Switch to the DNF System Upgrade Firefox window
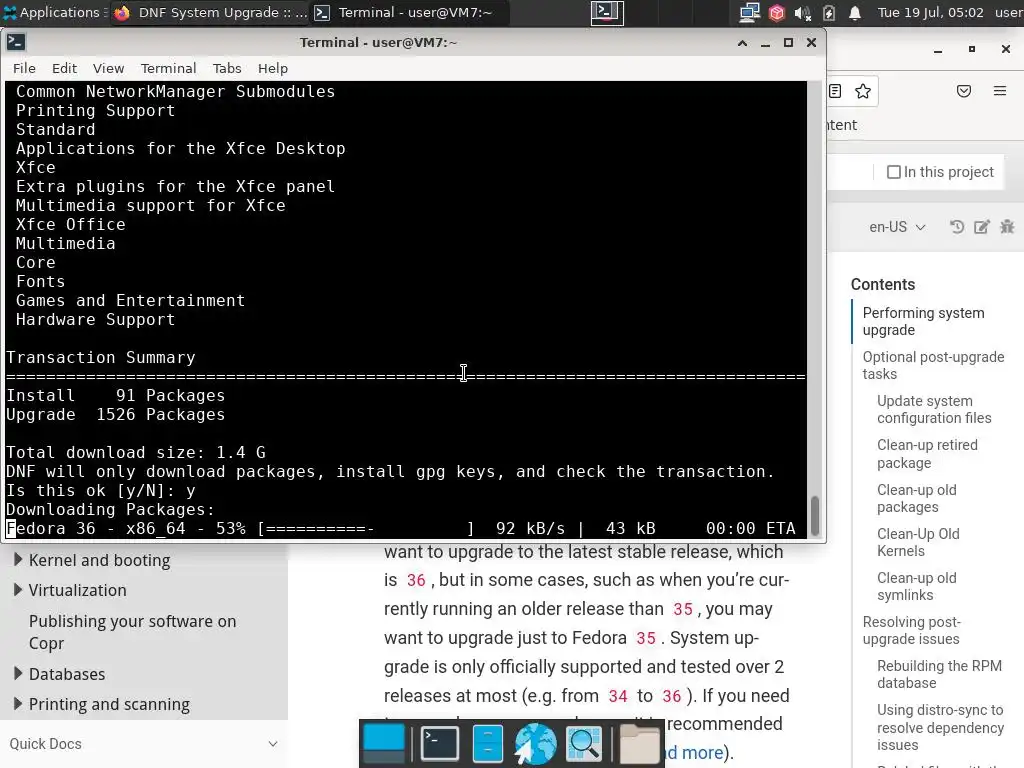 click(210, 12)
